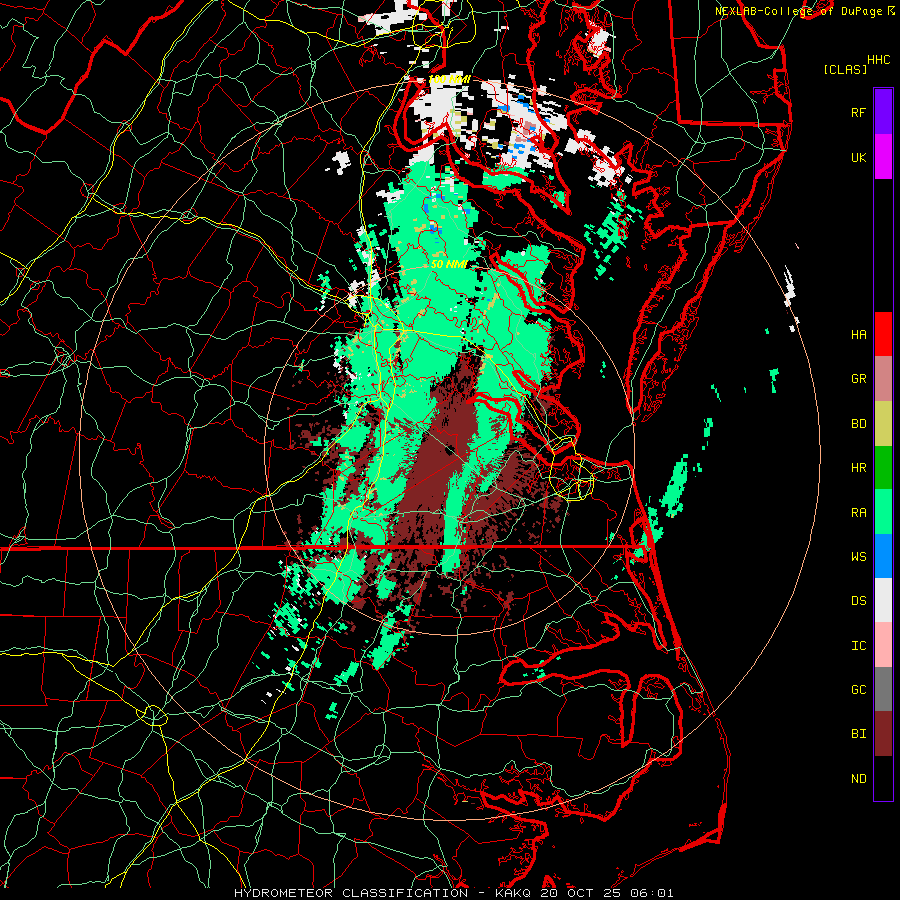Click the 'BD' legend label

858,424
